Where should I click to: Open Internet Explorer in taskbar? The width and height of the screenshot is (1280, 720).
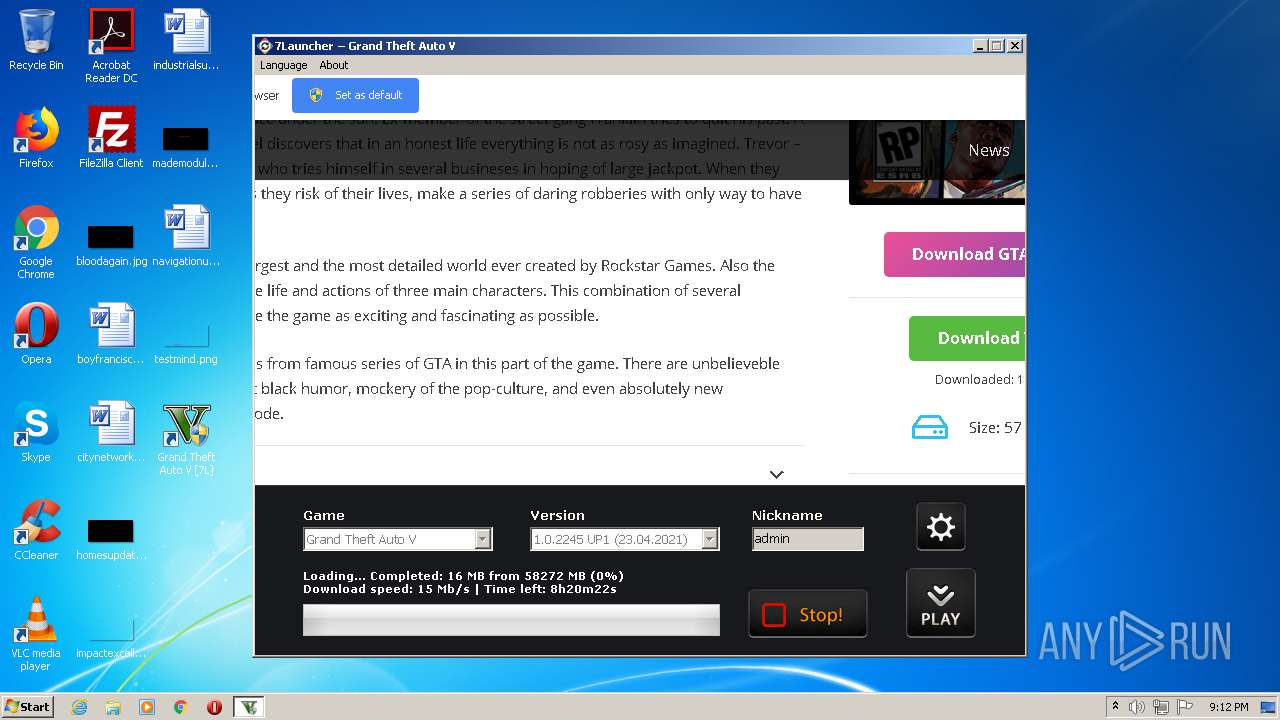click(79, 707)
